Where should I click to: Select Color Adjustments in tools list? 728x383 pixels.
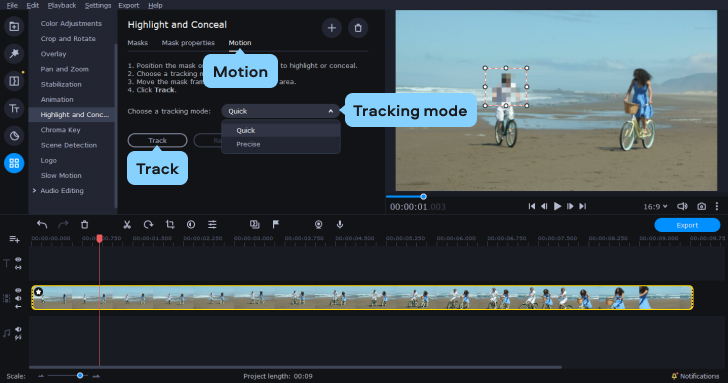coord(71,23)
